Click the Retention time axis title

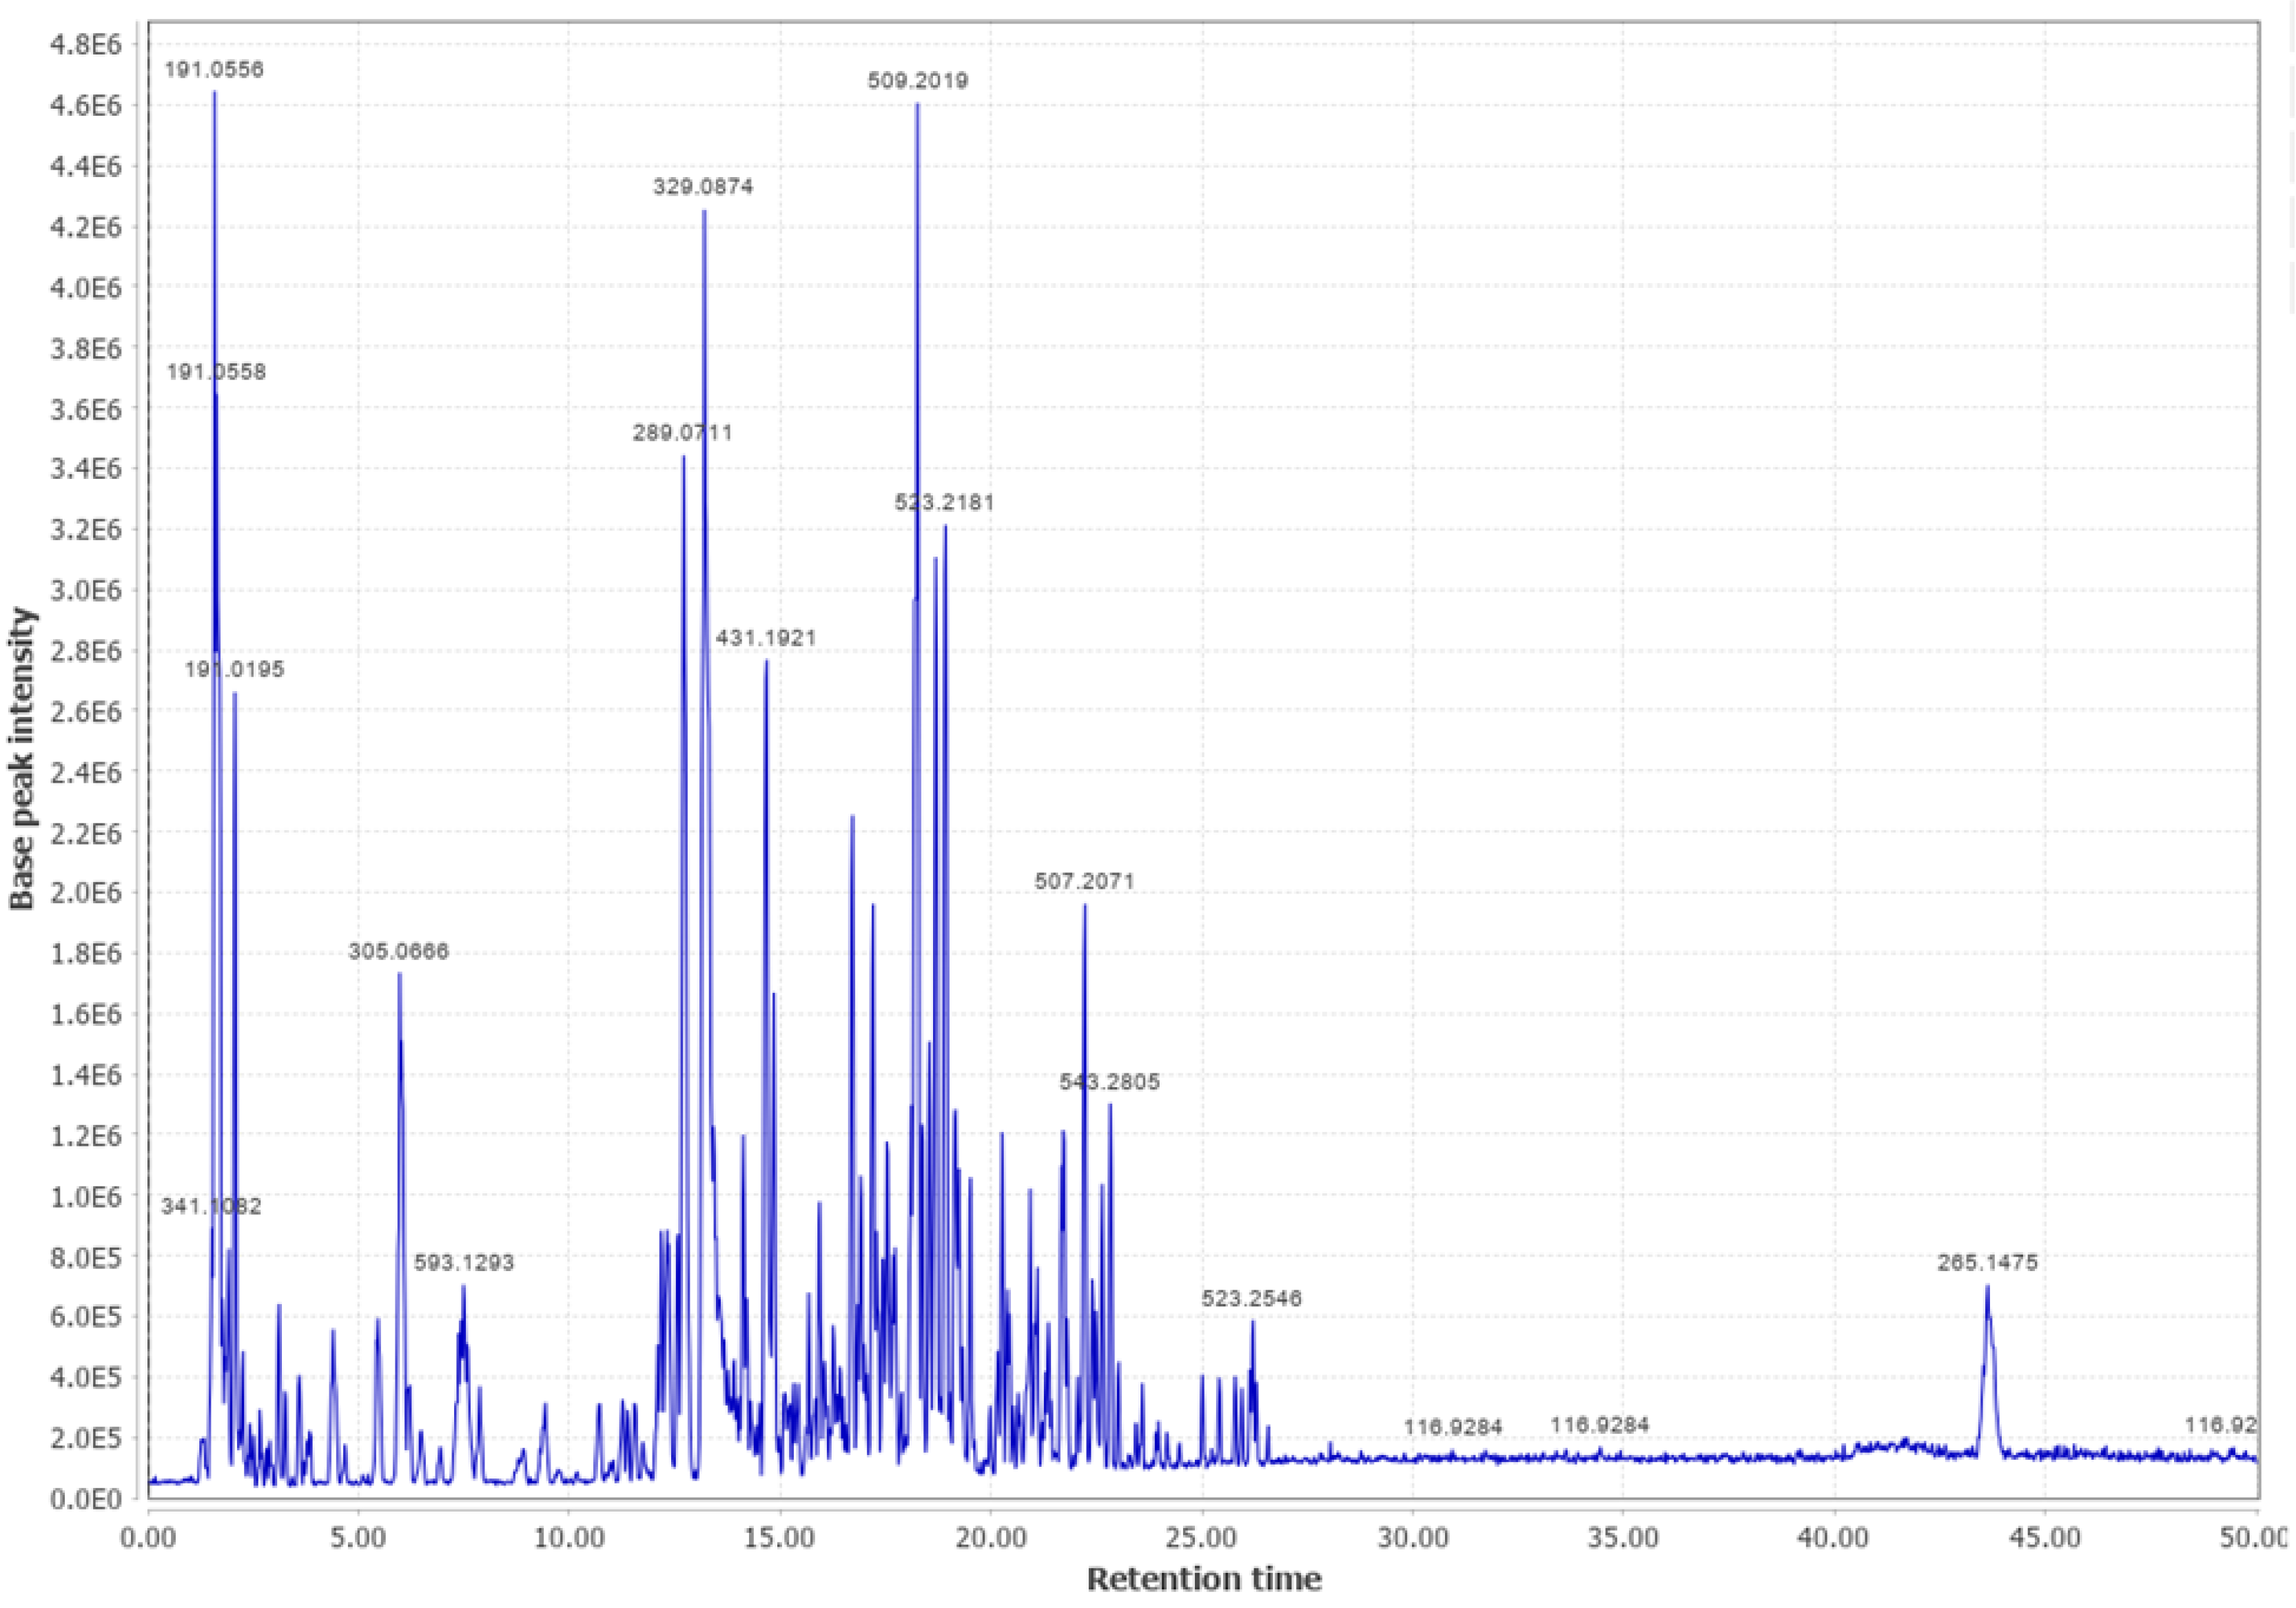pyautogui.click(x=1204, y=1576)
